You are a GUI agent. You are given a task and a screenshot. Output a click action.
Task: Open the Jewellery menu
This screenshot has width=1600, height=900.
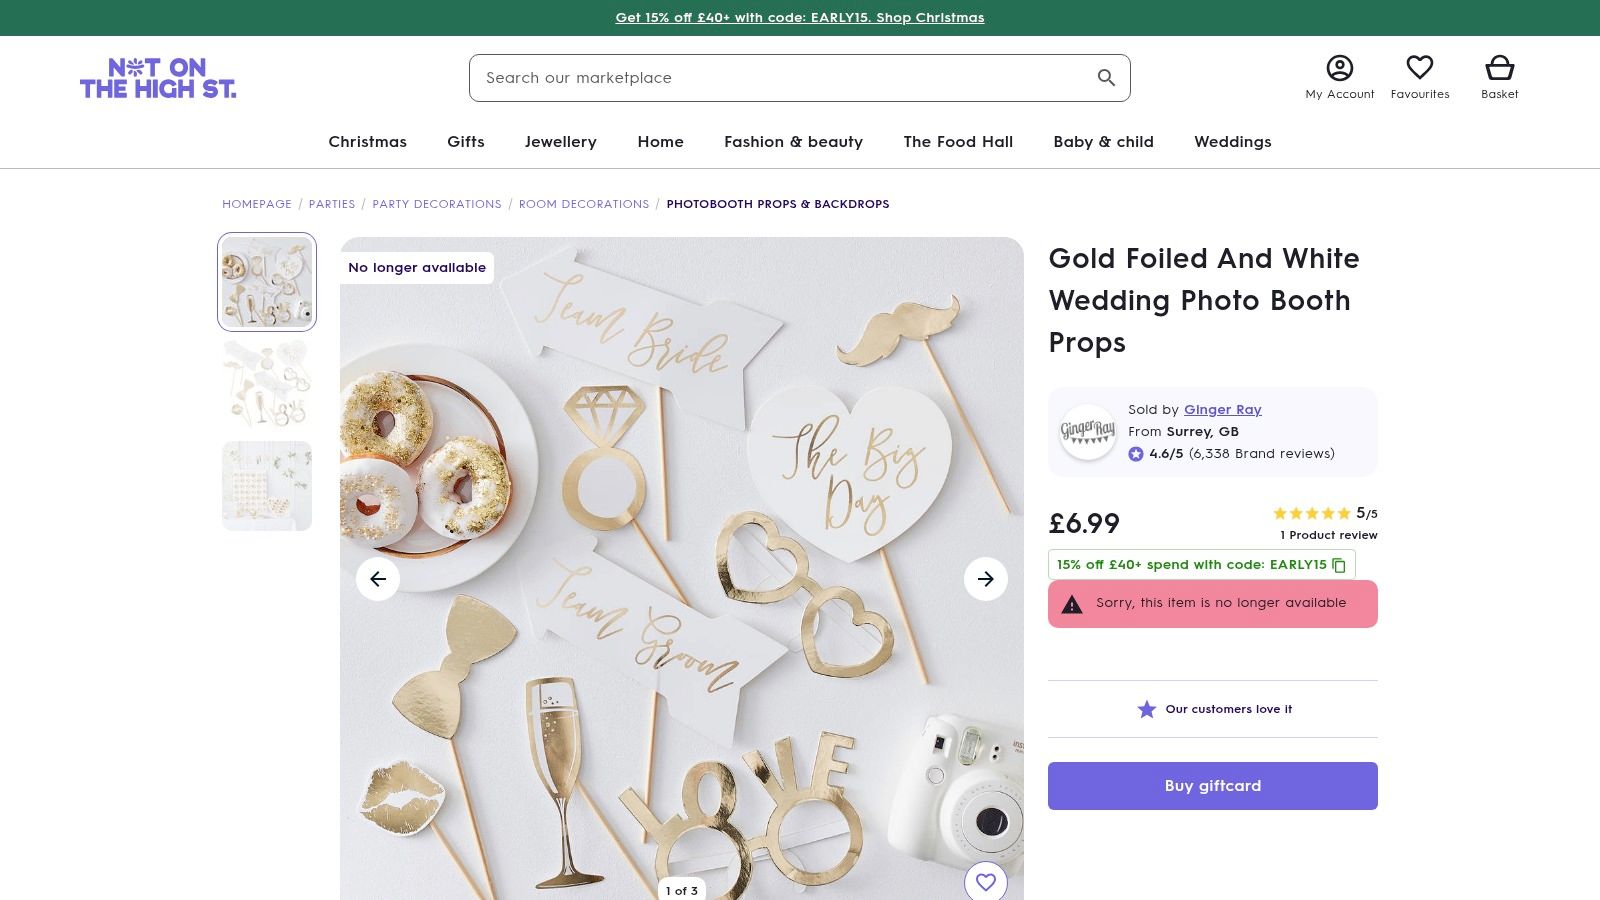point(560,142)
